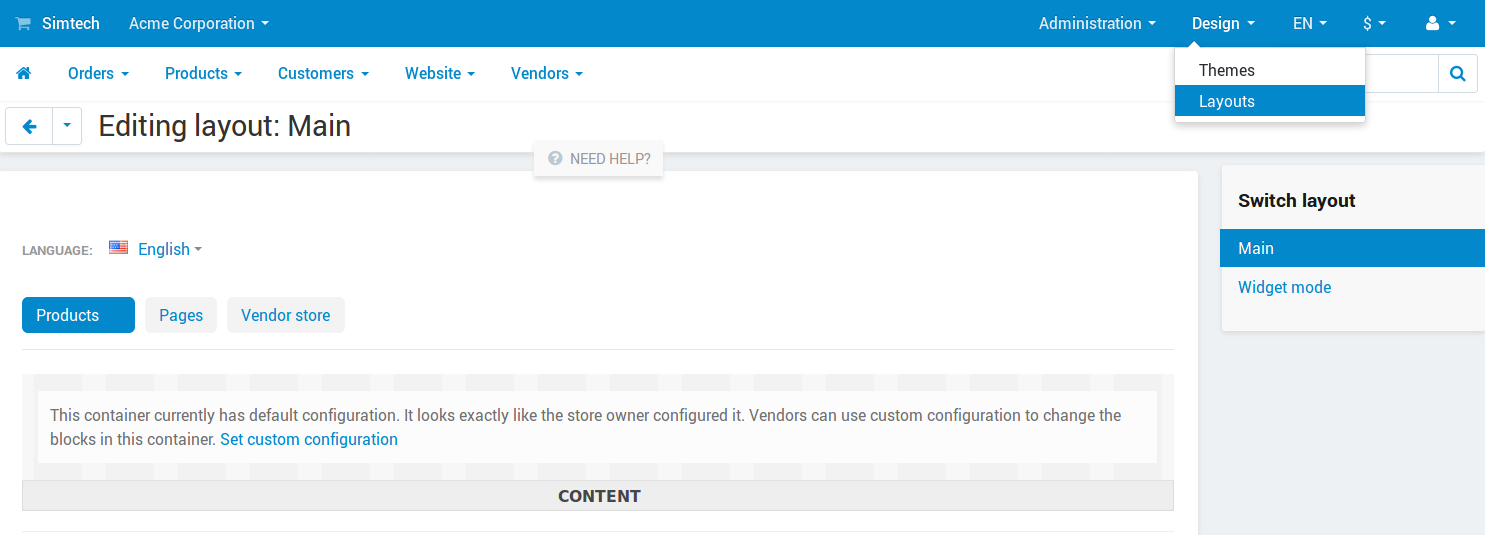
Task: Select the Products layout tab
Action: [x=78, y=315]
